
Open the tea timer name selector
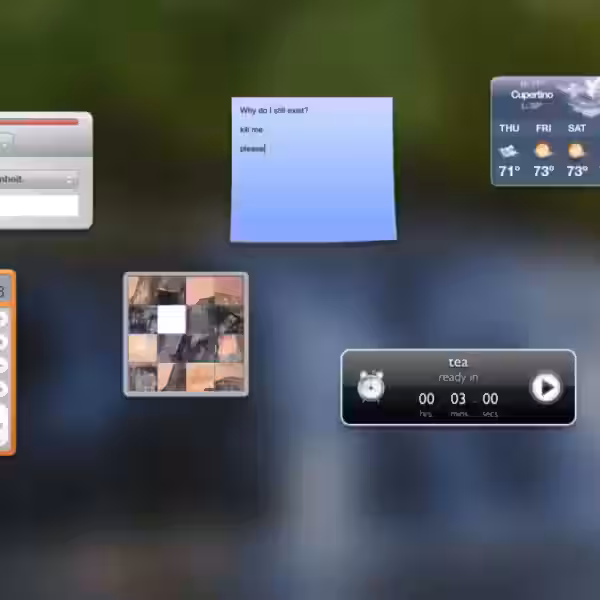[458, 362]
